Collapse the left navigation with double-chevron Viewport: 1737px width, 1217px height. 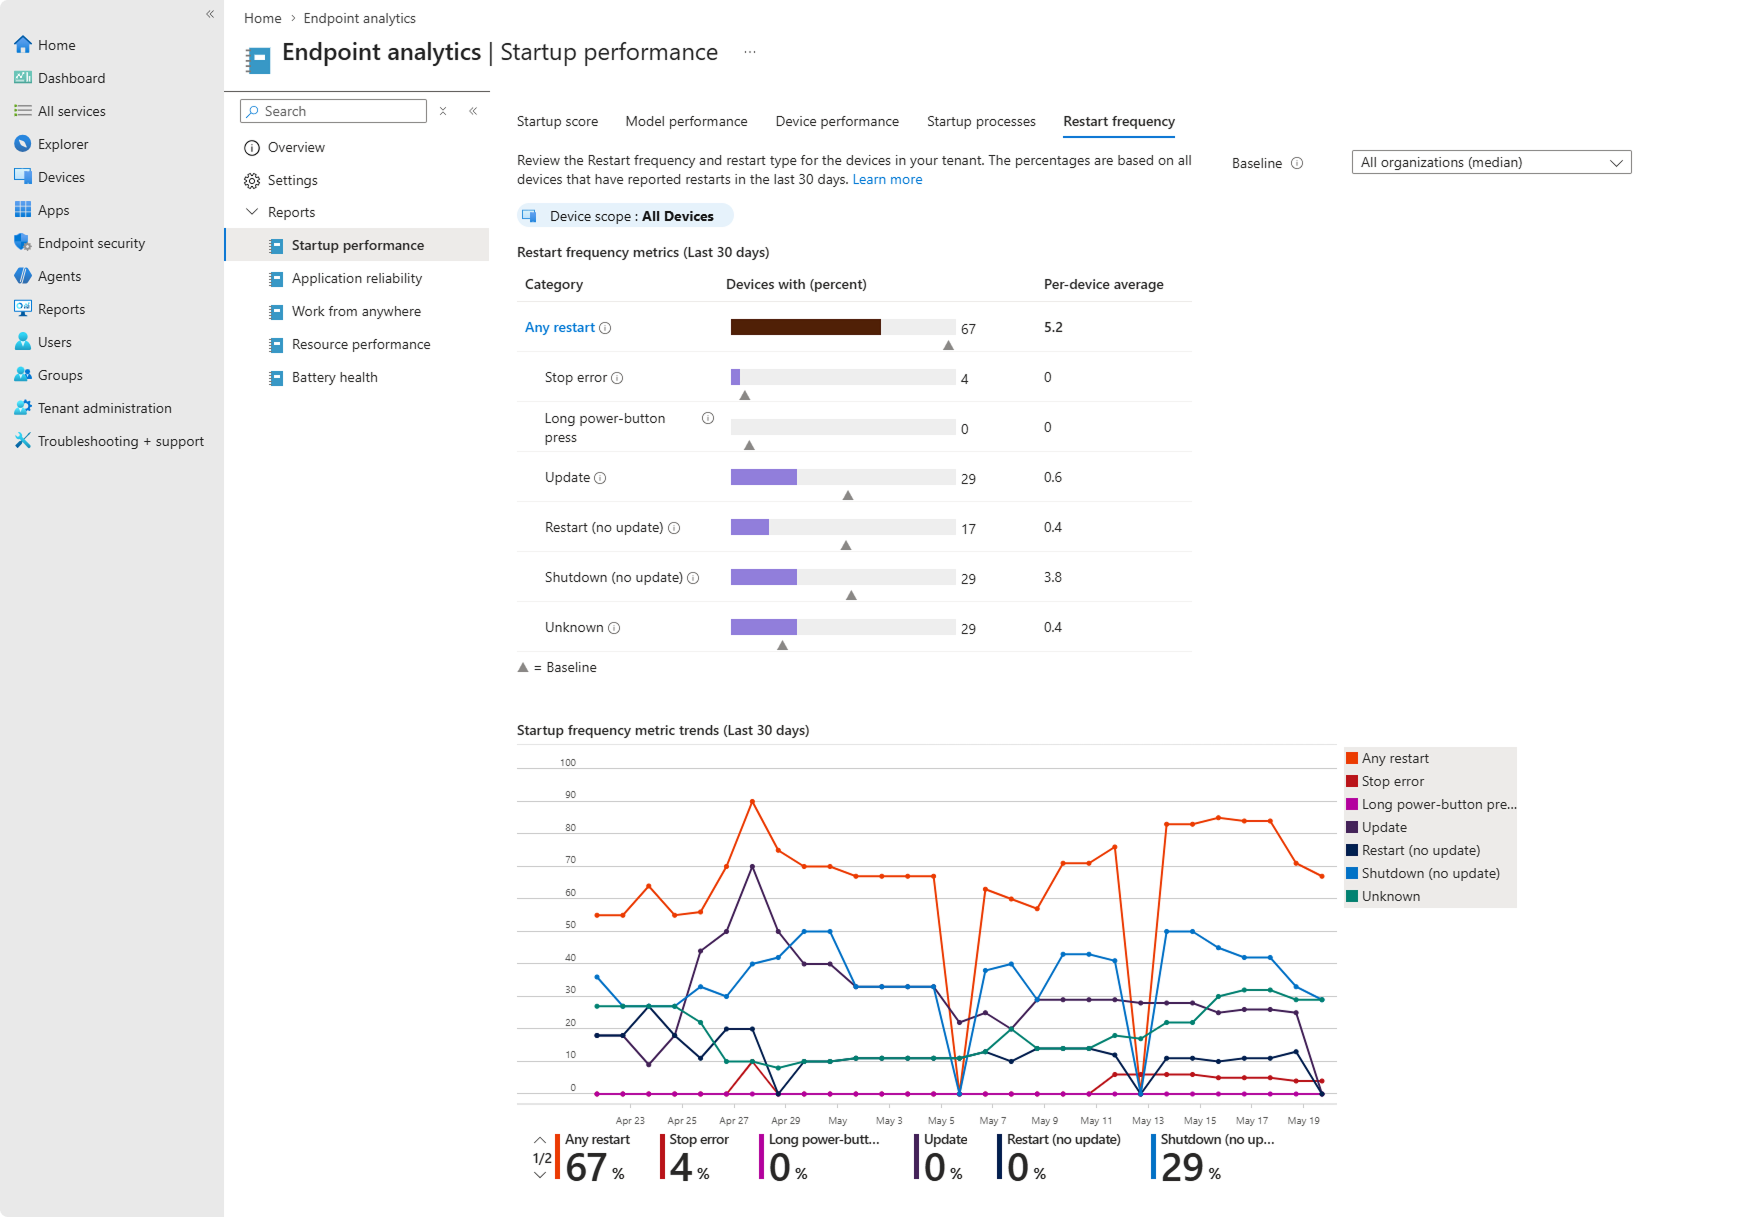pyautogui.click(x=210, y=14)
